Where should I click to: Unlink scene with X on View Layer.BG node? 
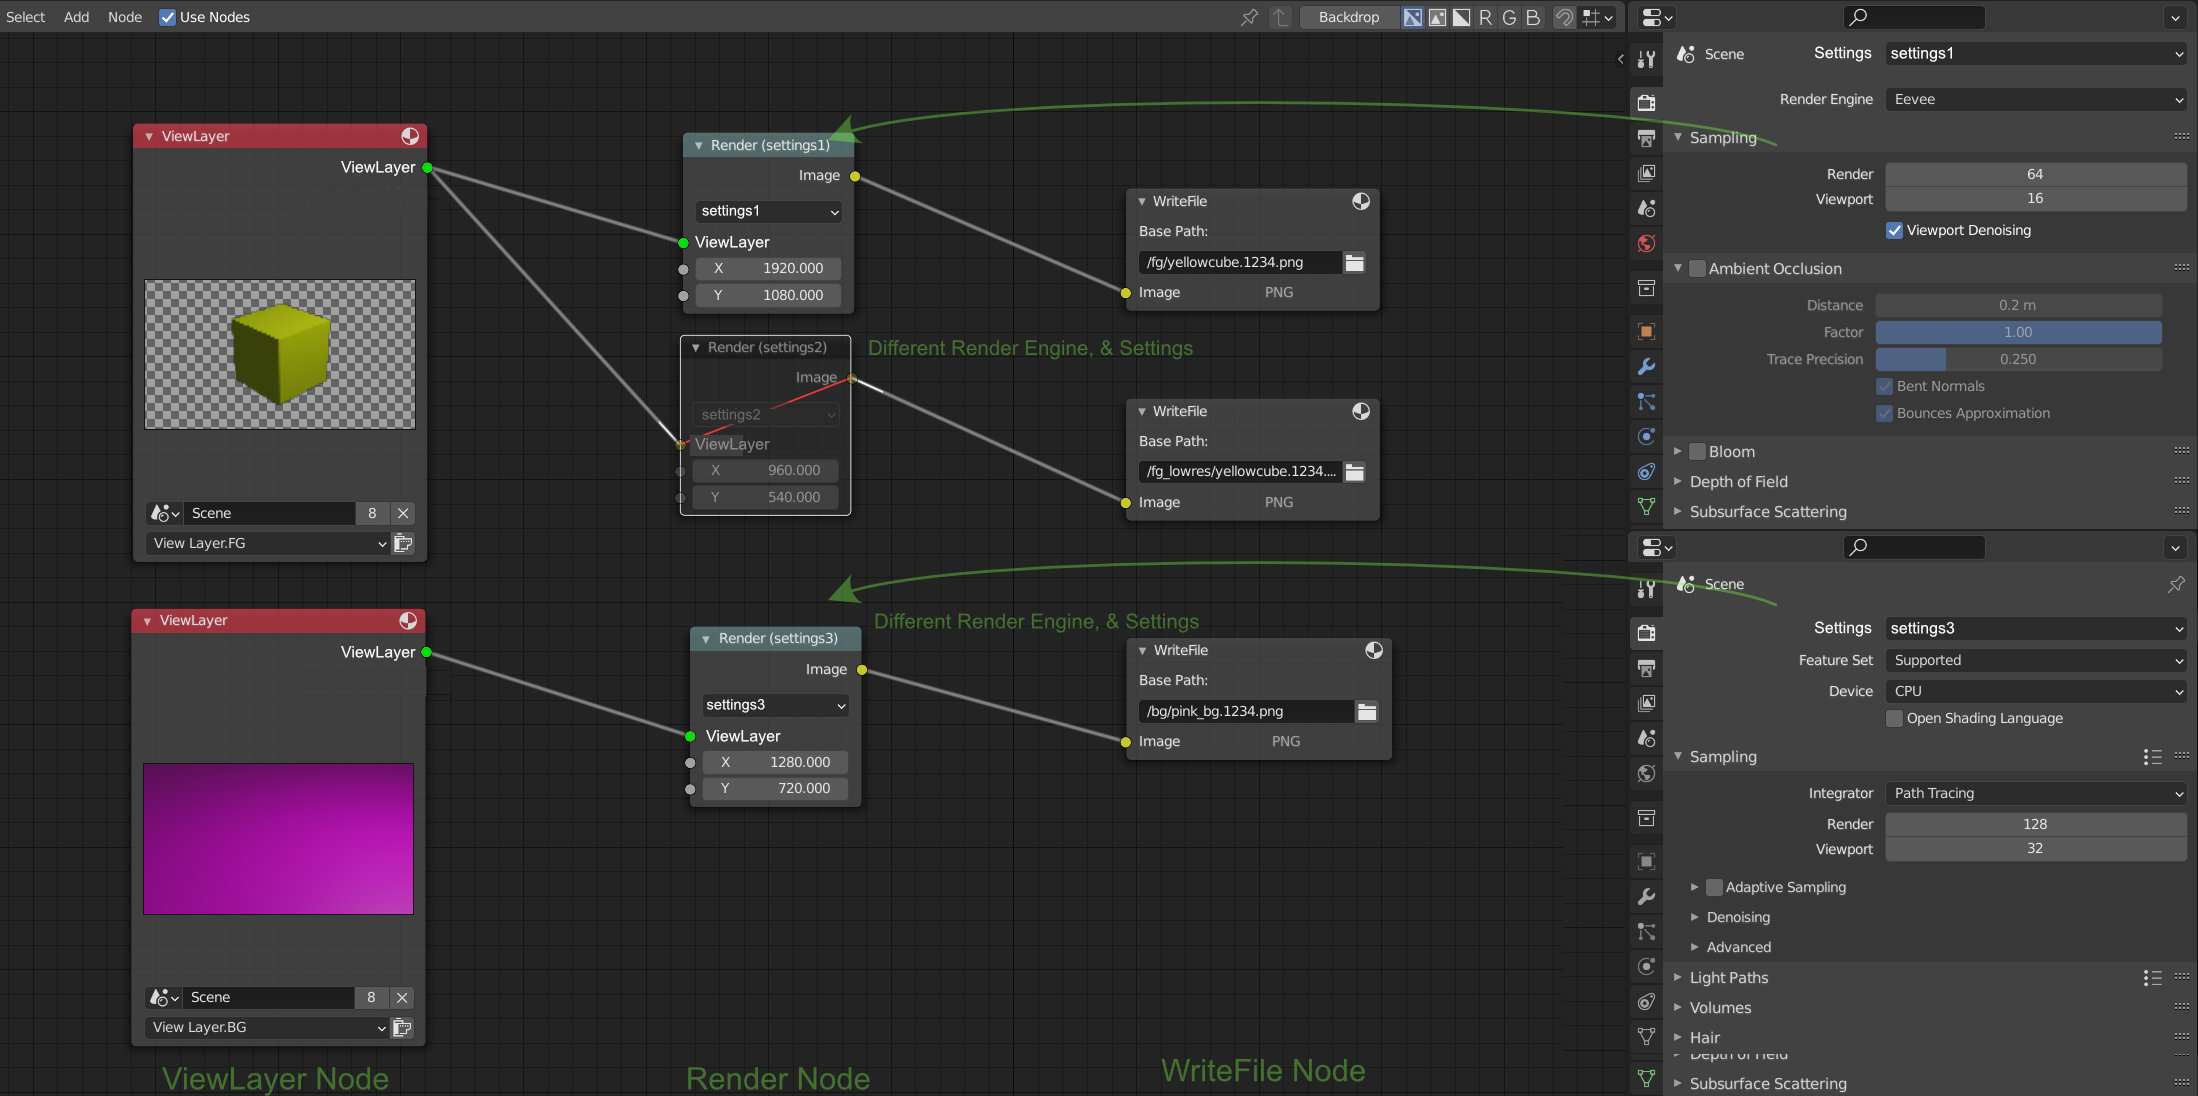pyautogui.click(x=402, y=997)
